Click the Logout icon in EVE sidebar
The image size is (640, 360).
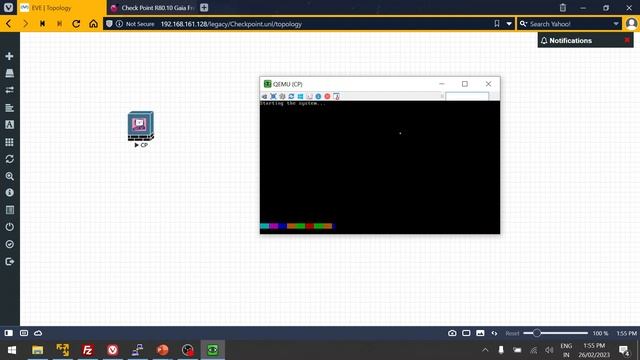coord(9,261)
